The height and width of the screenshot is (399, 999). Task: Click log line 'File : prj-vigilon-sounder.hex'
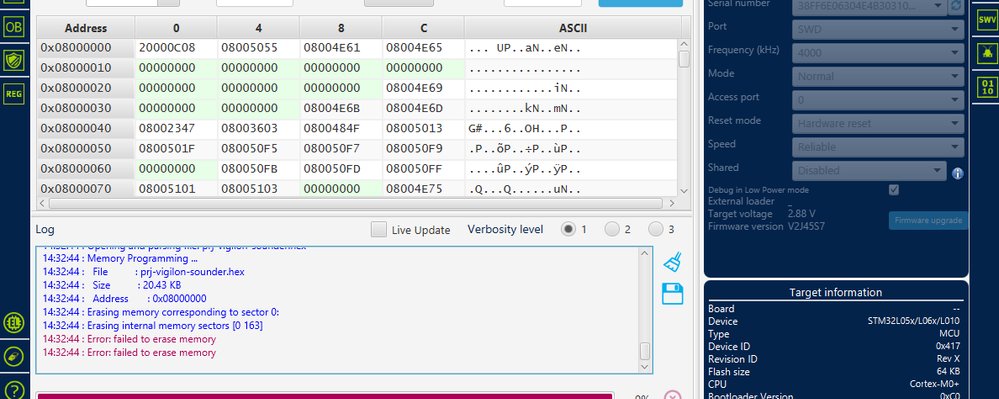(143, 272)
